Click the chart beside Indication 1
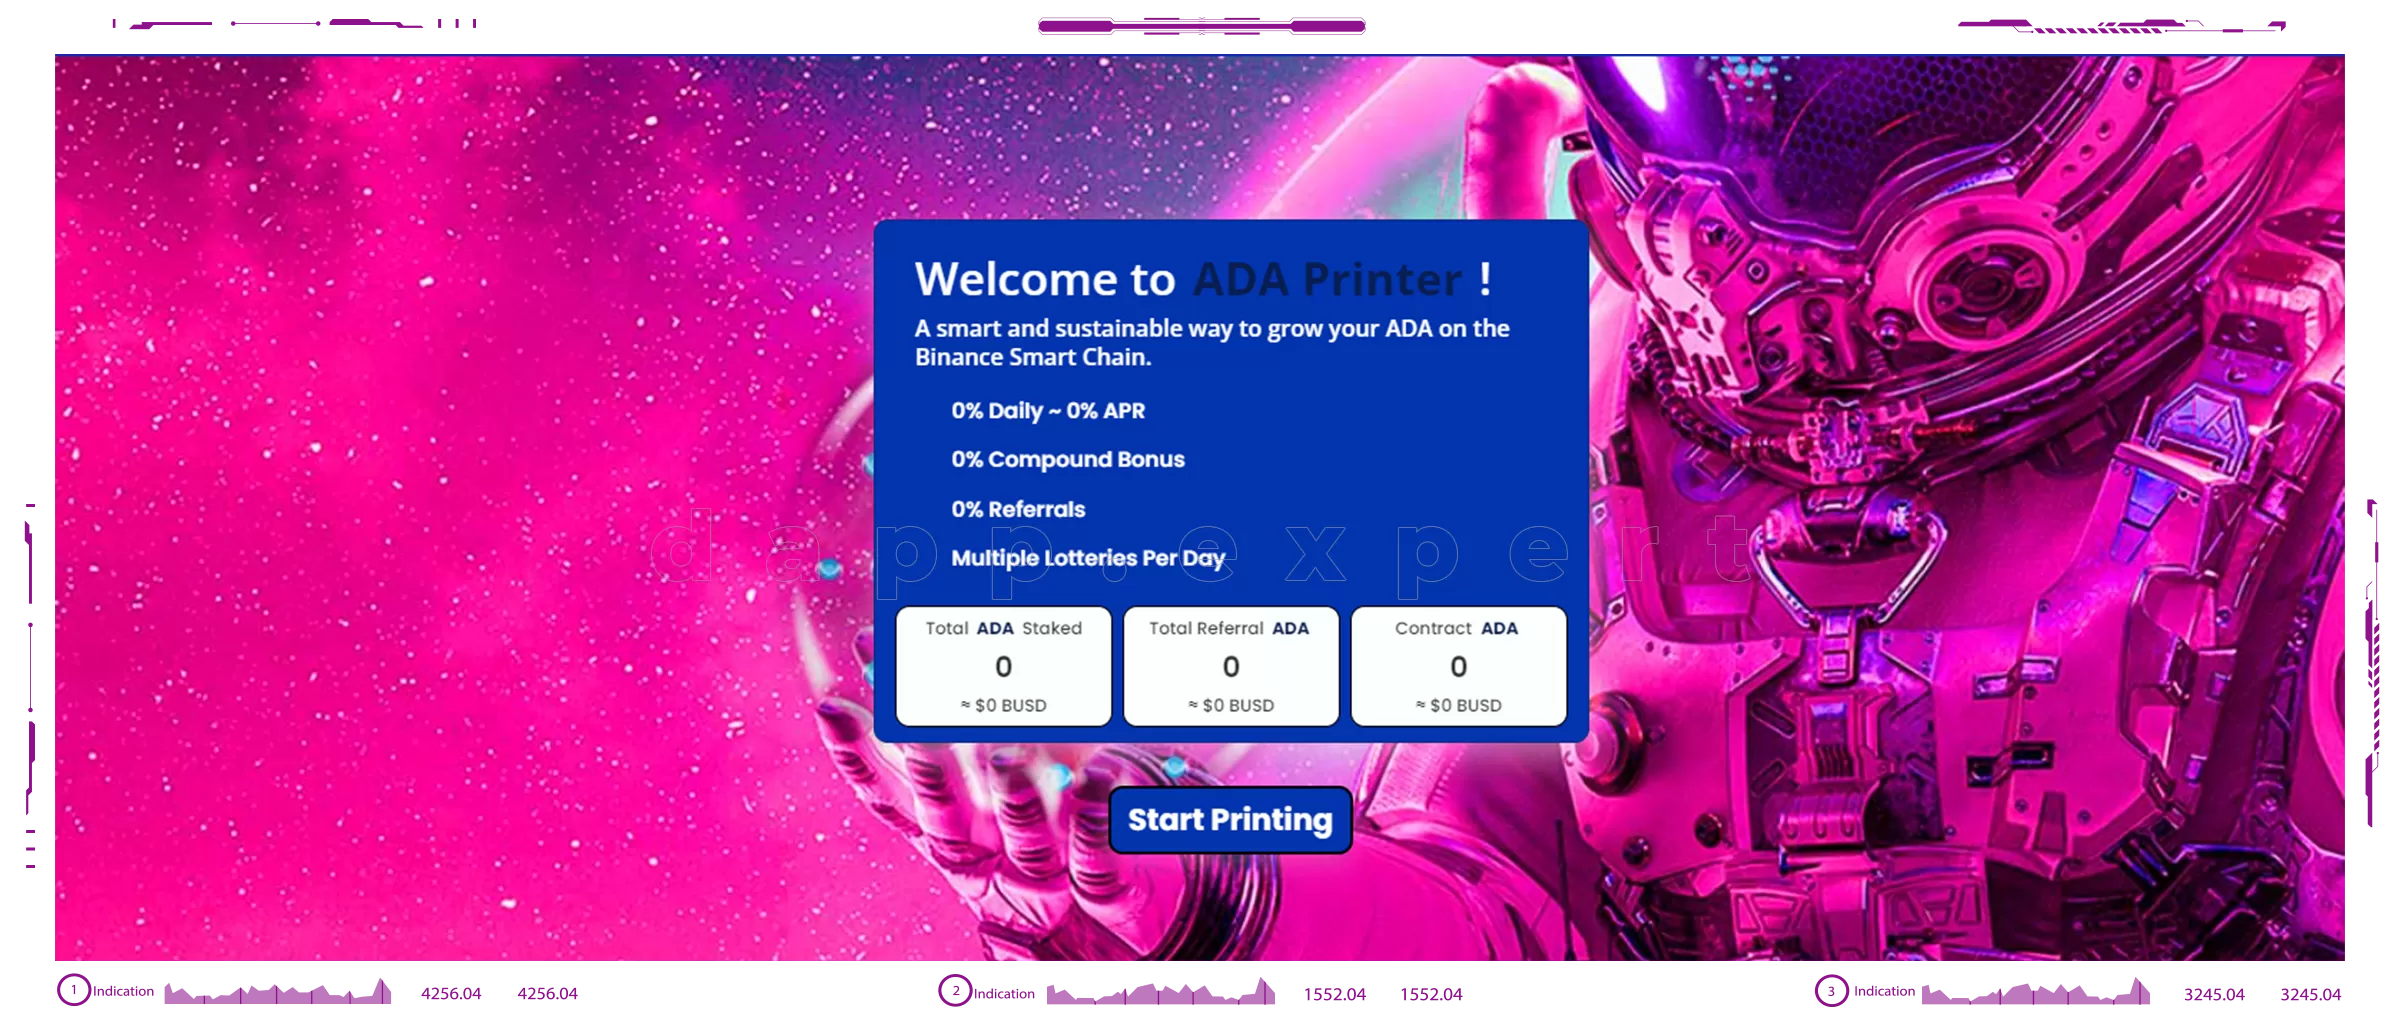The height and width of the screenshot is (1016, 2400). point(278,991)
